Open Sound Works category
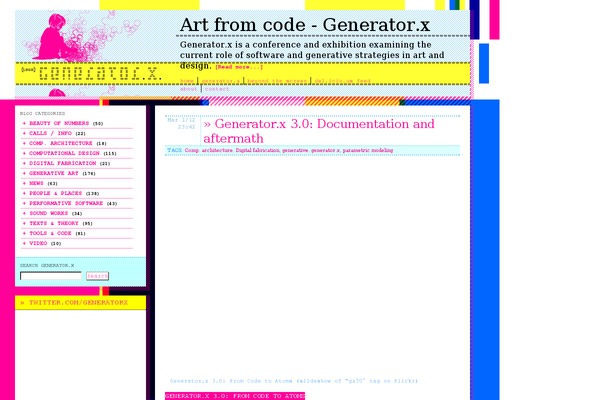Screen dimensions: 600x400 point(49,213)
